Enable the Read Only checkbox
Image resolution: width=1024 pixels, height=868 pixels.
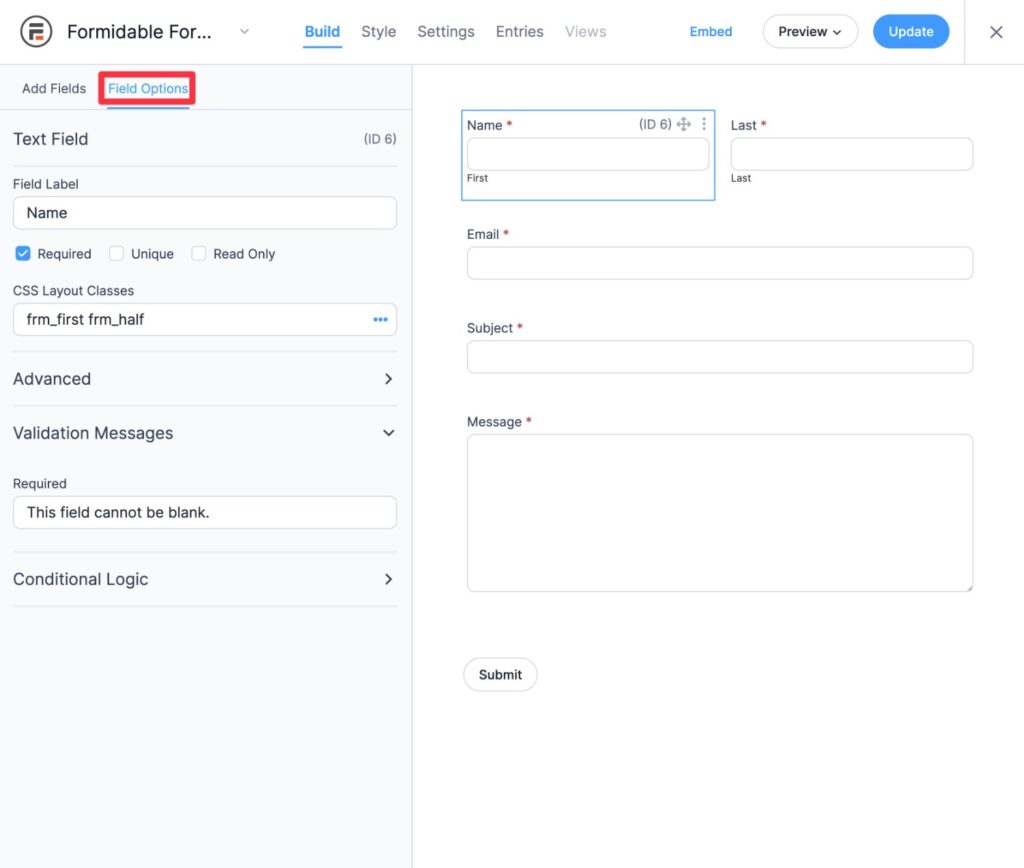[x=199, y=253]
